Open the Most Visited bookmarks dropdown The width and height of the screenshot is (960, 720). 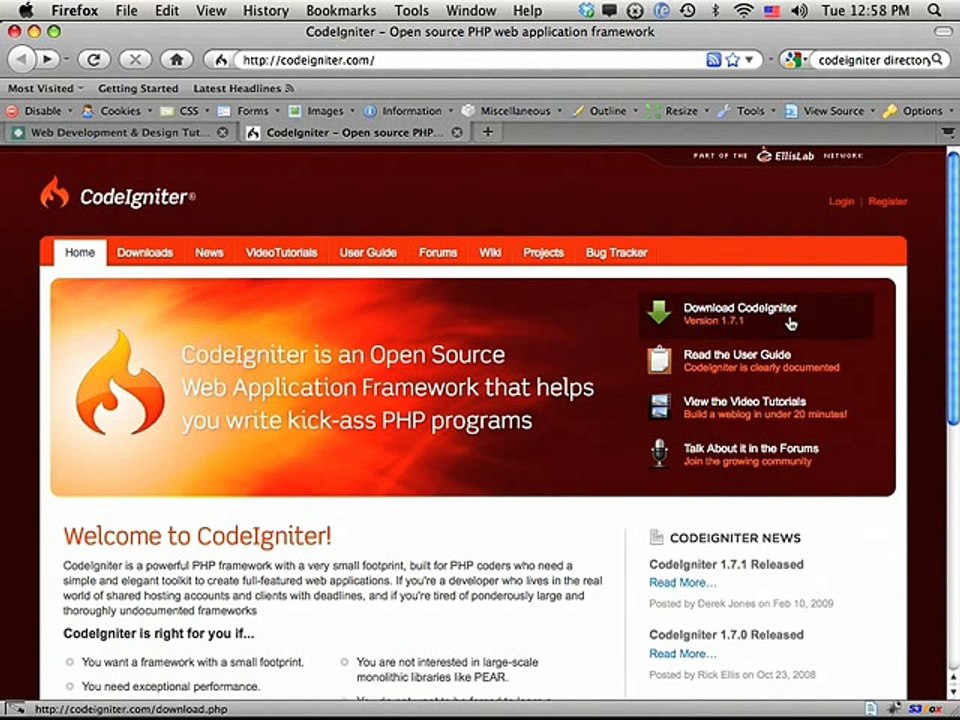tap(45, 88)
